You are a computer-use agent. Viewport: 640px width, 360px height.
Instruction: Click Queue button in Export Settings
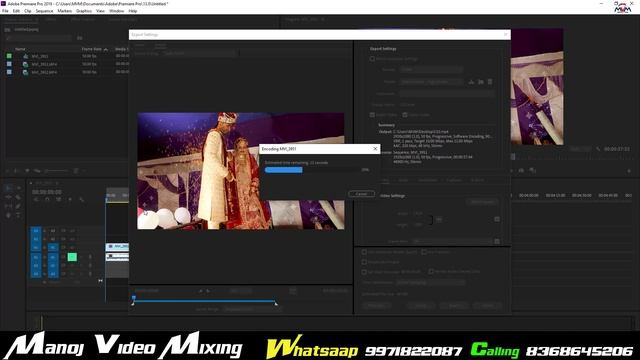point(421,305)
